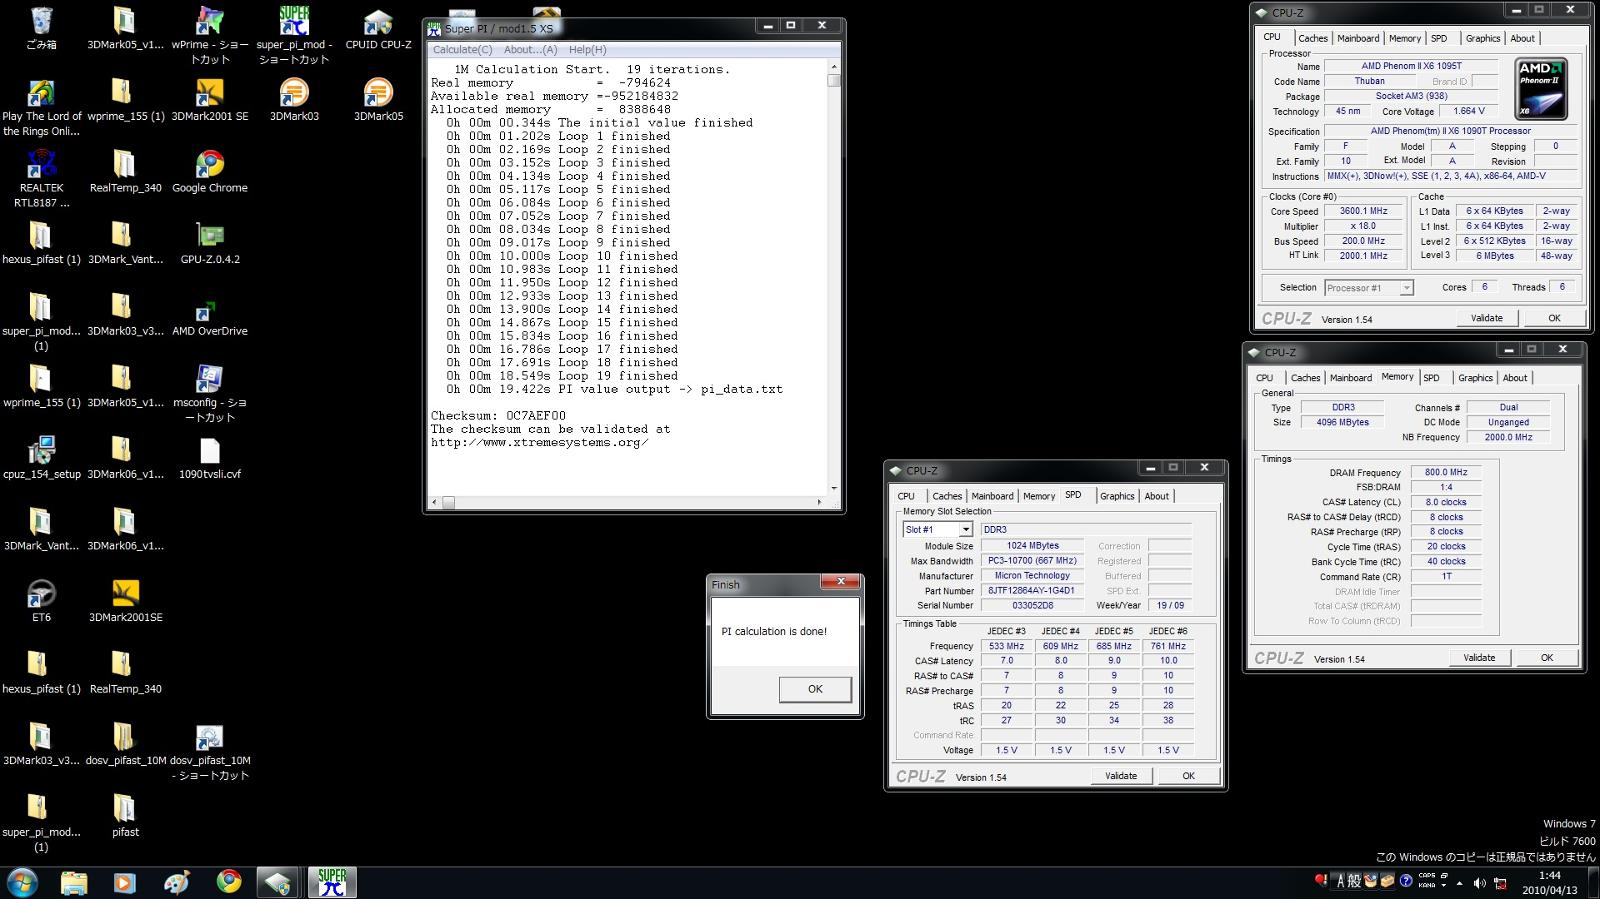Click Validate in SPD CPU-Z window
The width and height of the screenshot is (1600, 899).
click(1121, 776)
